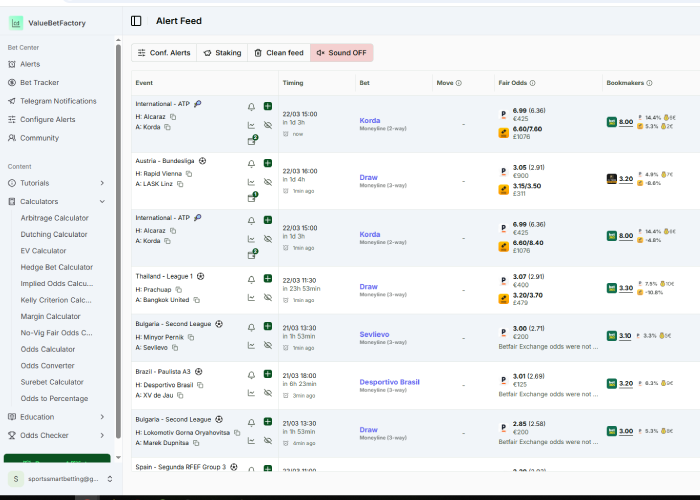Image resolution: width=700 pixels, height=500 pixels.
Task: Open the Staking options
Action: pos(222,53)
